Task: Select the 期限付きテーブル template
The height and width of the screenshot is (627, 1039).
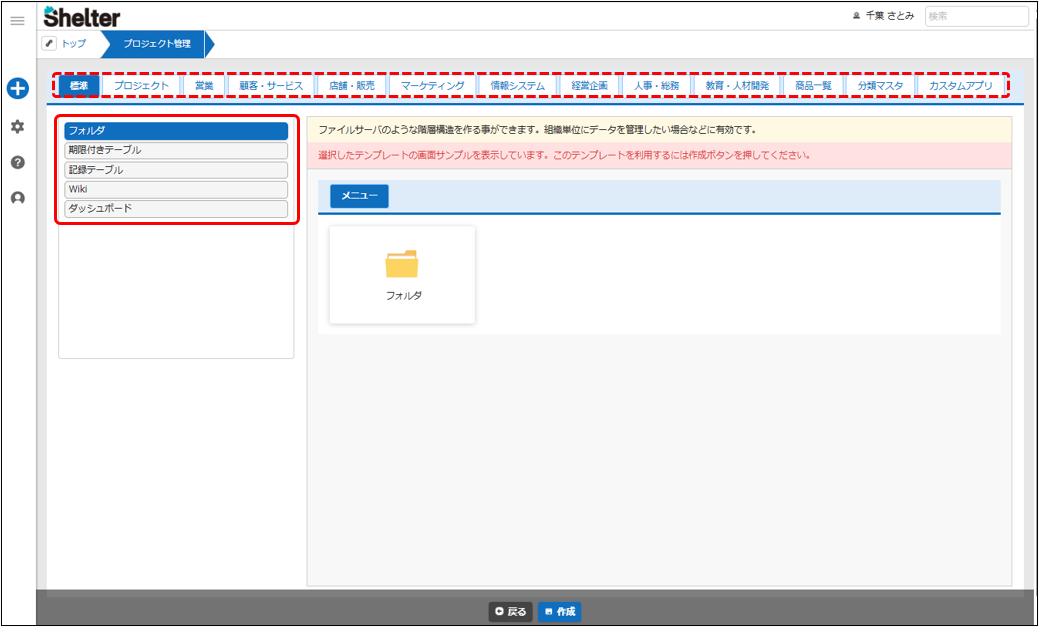Action: tap(176, 150)
